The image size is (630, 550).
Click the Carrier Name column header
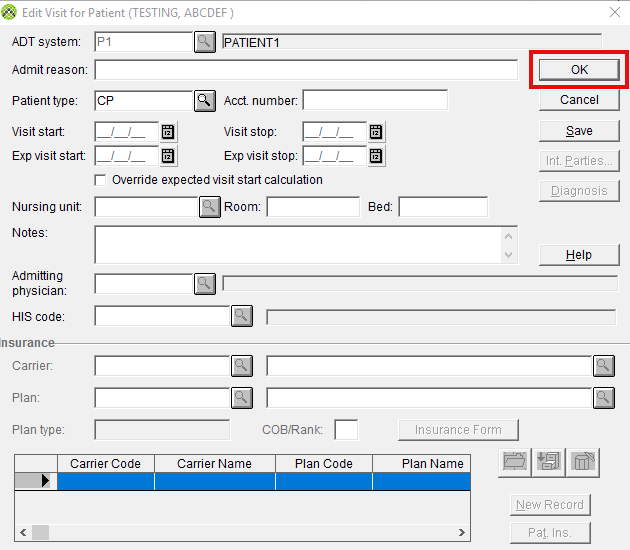click(x=214, y=464)
